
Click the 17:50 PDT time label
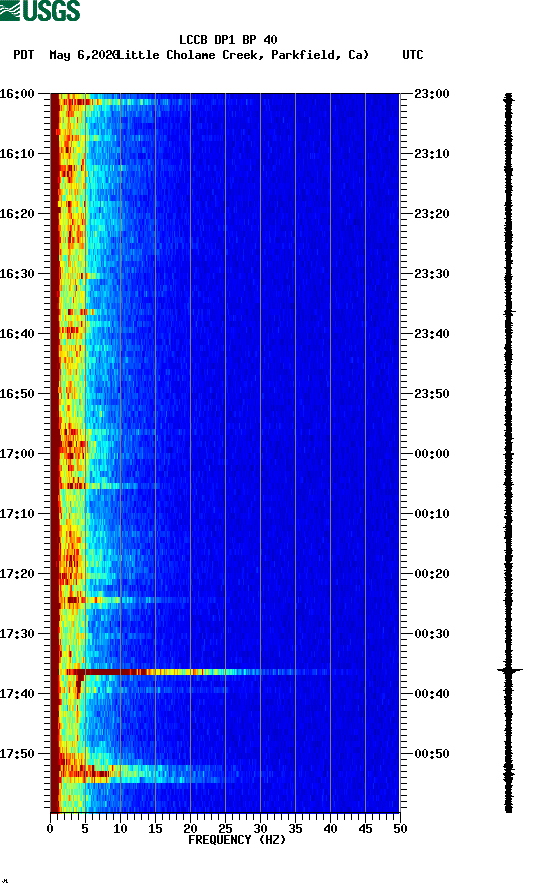17,754
